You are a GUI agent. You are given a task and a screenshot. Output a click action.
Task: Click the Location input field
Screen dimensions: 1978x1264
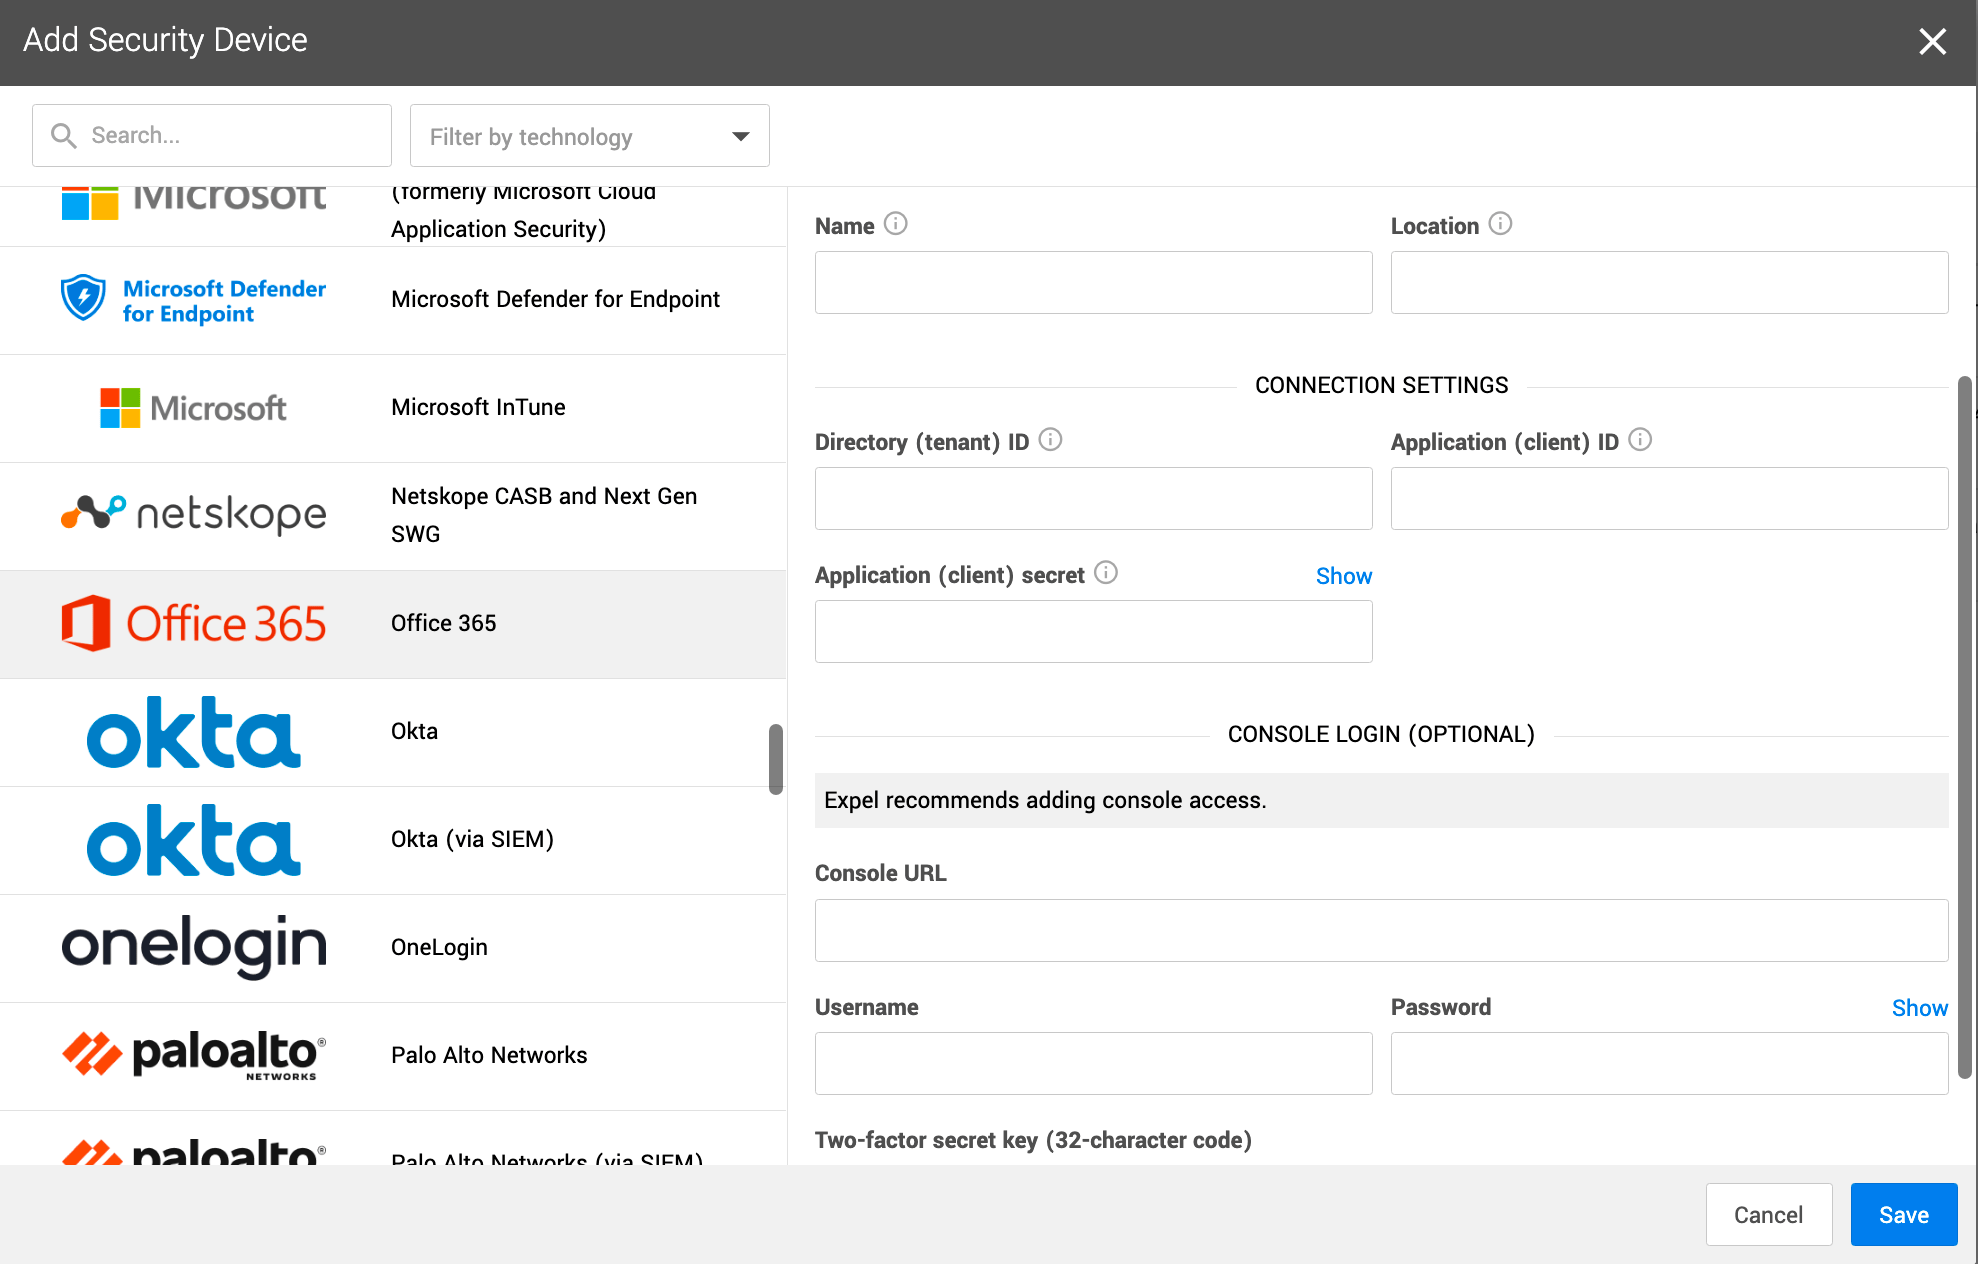1670,283
